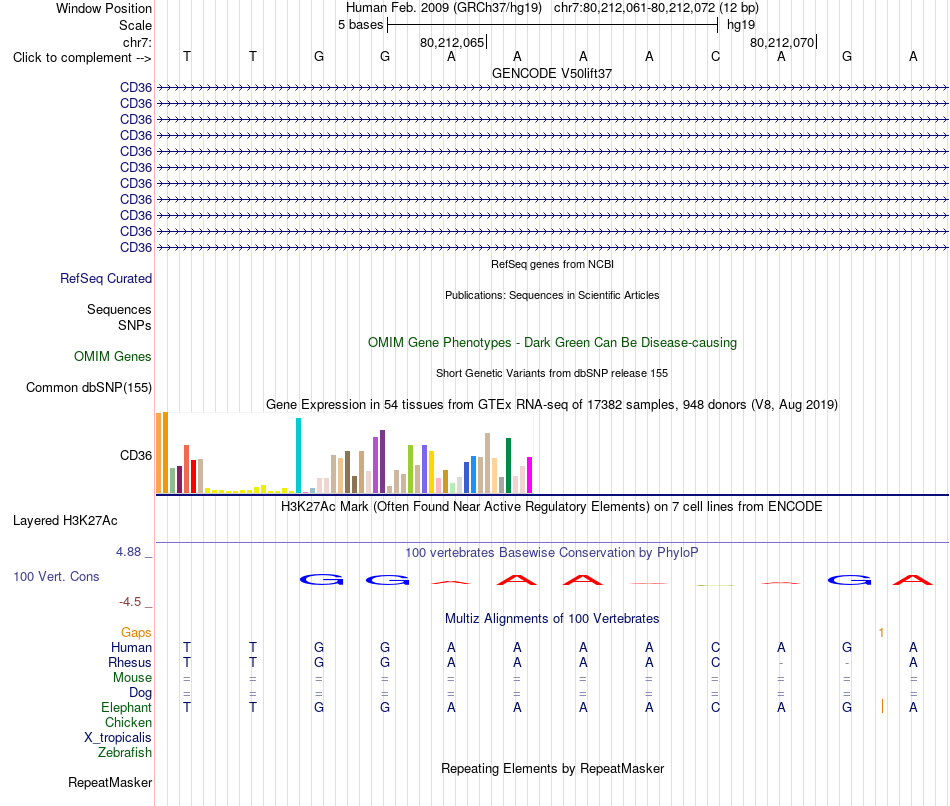Click the "RepeatMasker" track label
Image resolution: width=950 pixels, height=806 pixels.
pyautogui.click(x=110, y=782)
